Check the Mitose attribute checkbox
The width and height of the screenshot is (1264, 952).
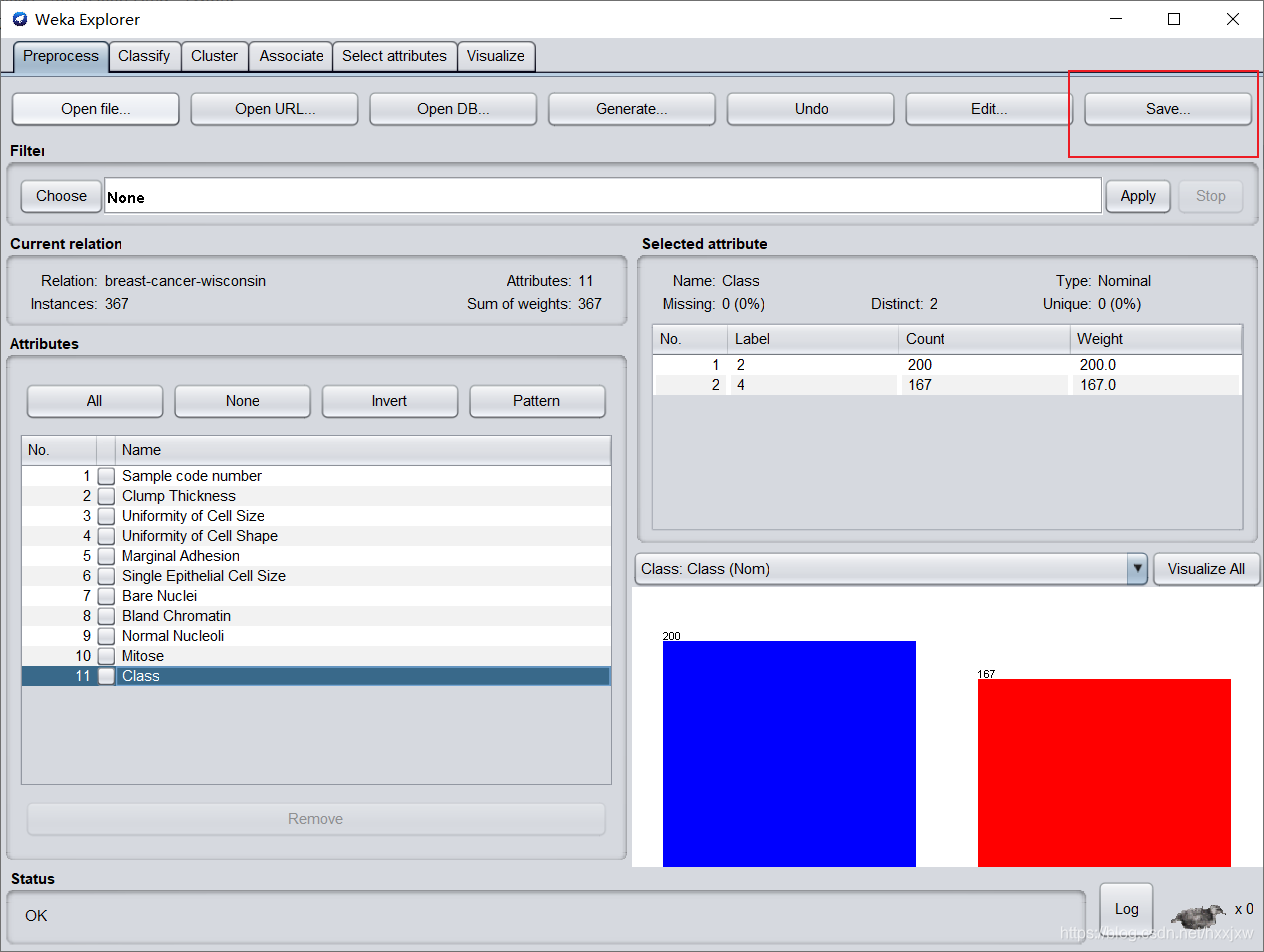106,656
